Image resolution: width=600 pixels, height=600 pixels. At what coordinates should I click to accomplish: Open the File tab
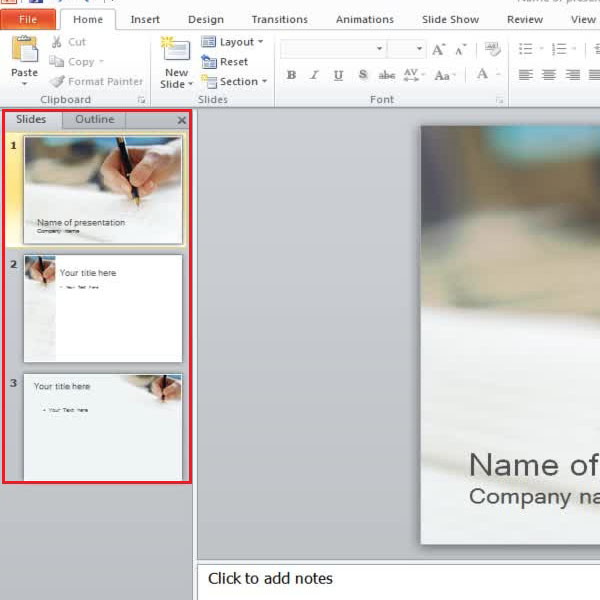point(28,20)
